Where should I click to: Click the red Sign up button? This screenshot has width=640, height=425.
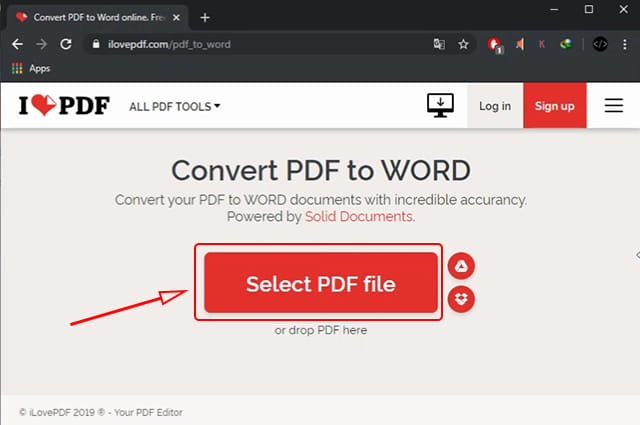[555, 106]
